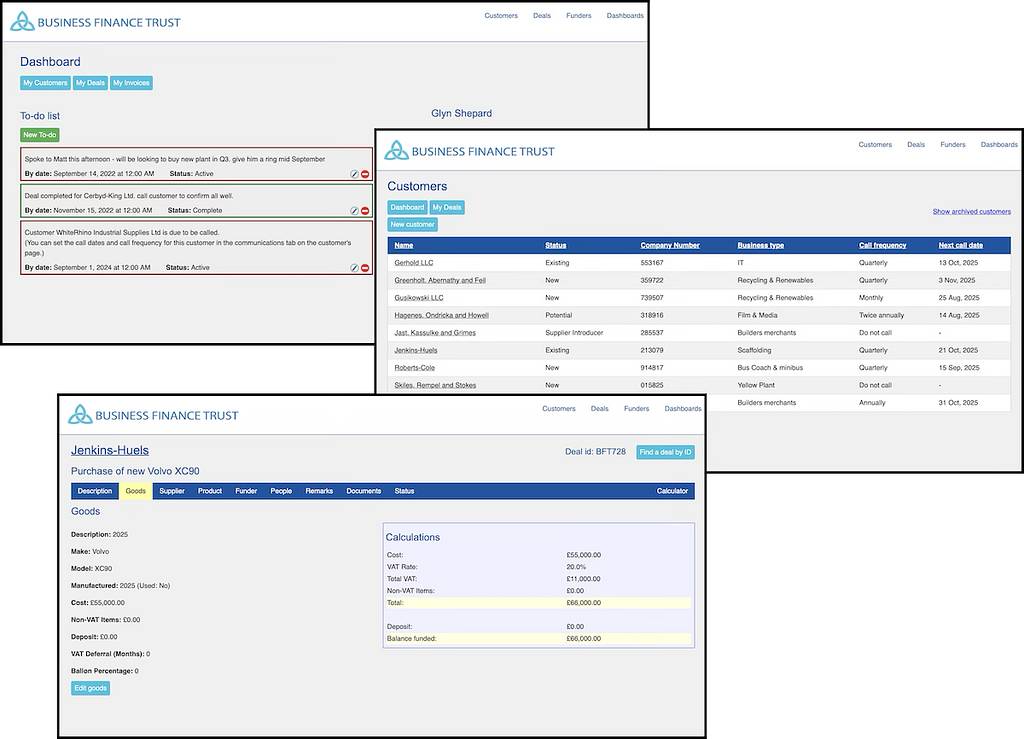The image size is (1024, 739).
Task: Open the Gerhold LLC customer record
Action: pos(414,263)
